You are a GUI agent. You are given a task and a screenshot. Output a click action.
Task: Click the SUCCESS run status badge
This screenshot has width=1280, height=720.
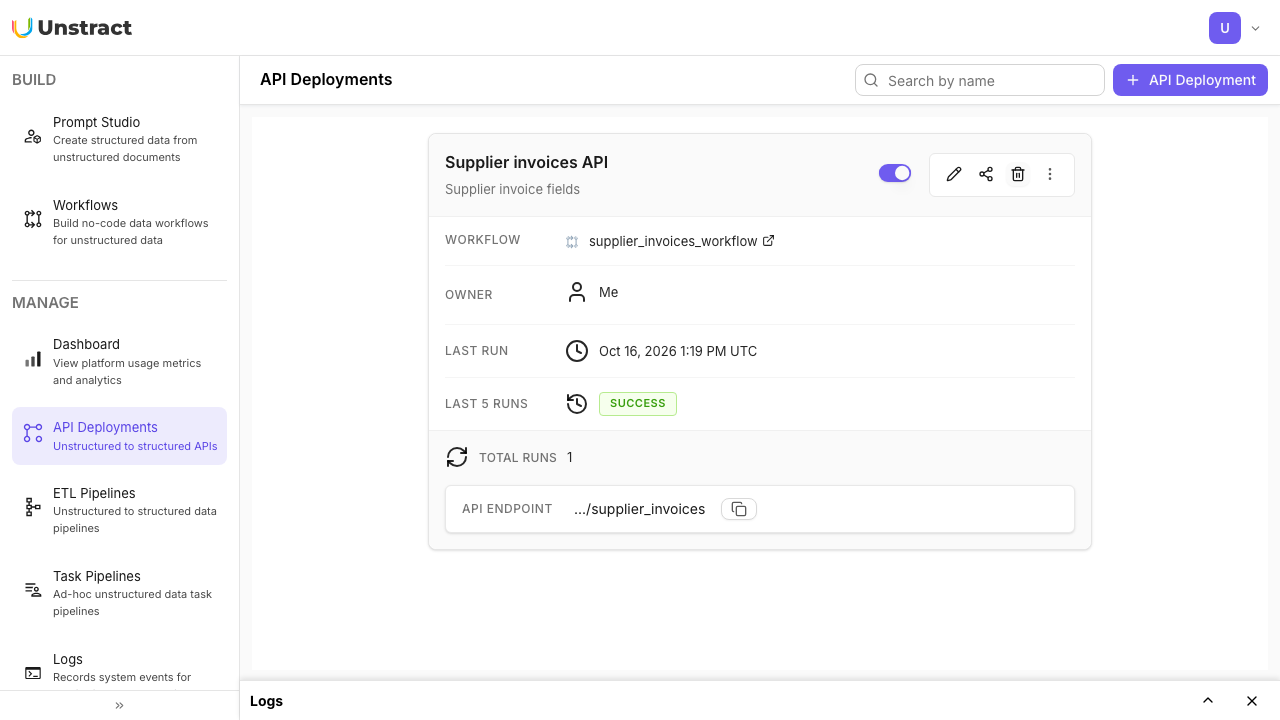coord(638,403)
